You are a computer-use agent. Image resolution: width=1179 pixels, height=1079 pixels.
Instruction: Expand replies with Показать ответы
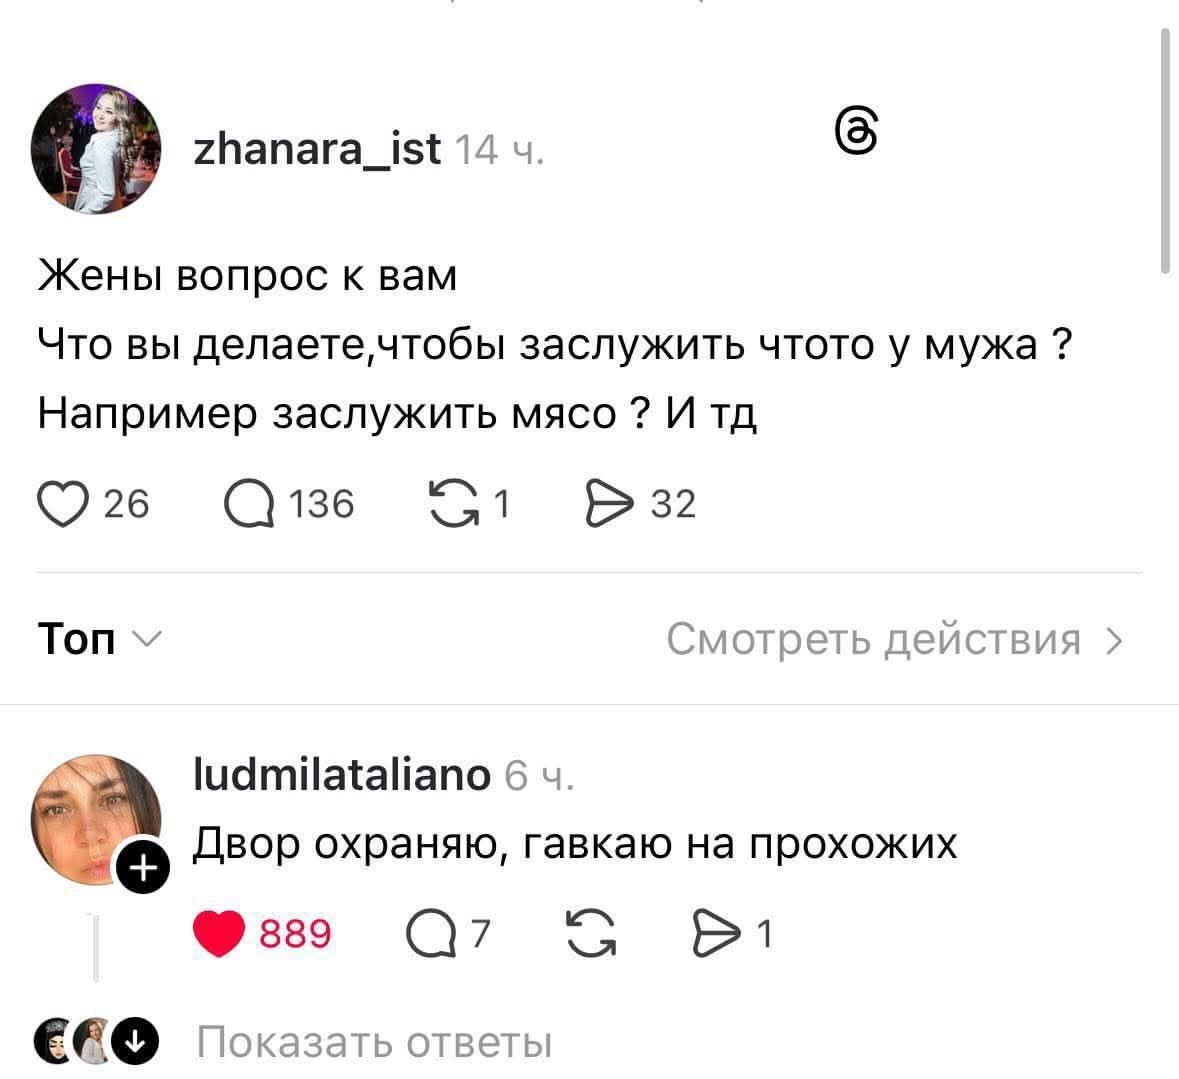(375, 1043)
